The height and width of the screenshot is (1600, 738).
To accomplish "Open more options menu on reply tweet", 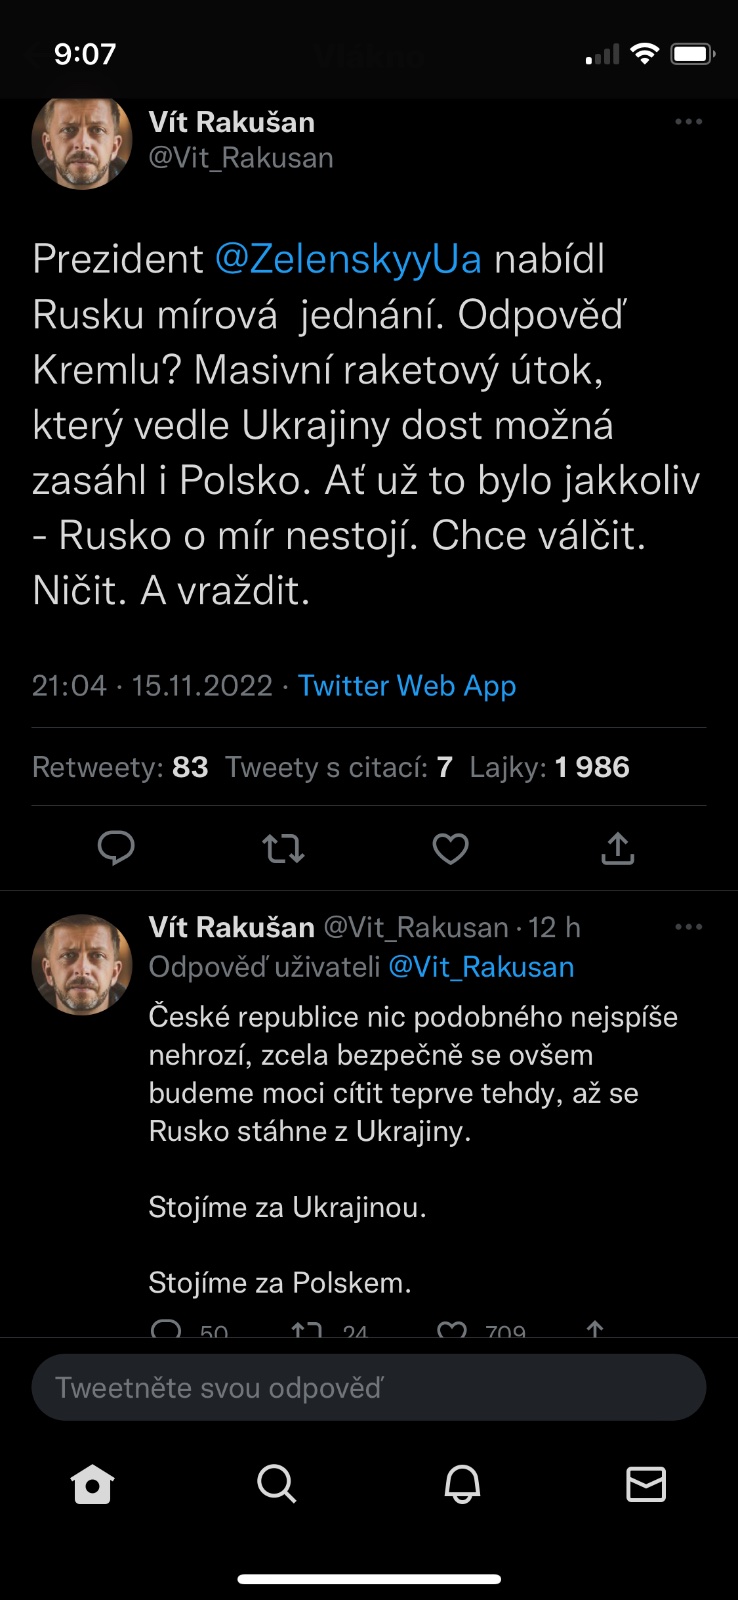I will click(689, 928).
